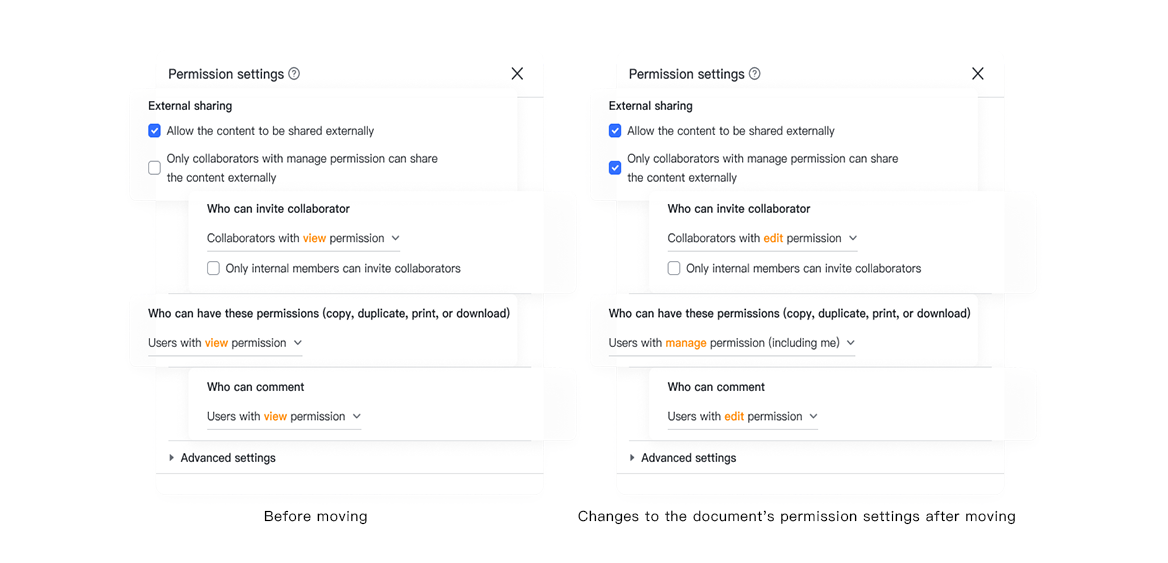The width and height of the screenshot is (1168, 563).
Task: Close the right Permission settings panel
Action: (978, 74)
